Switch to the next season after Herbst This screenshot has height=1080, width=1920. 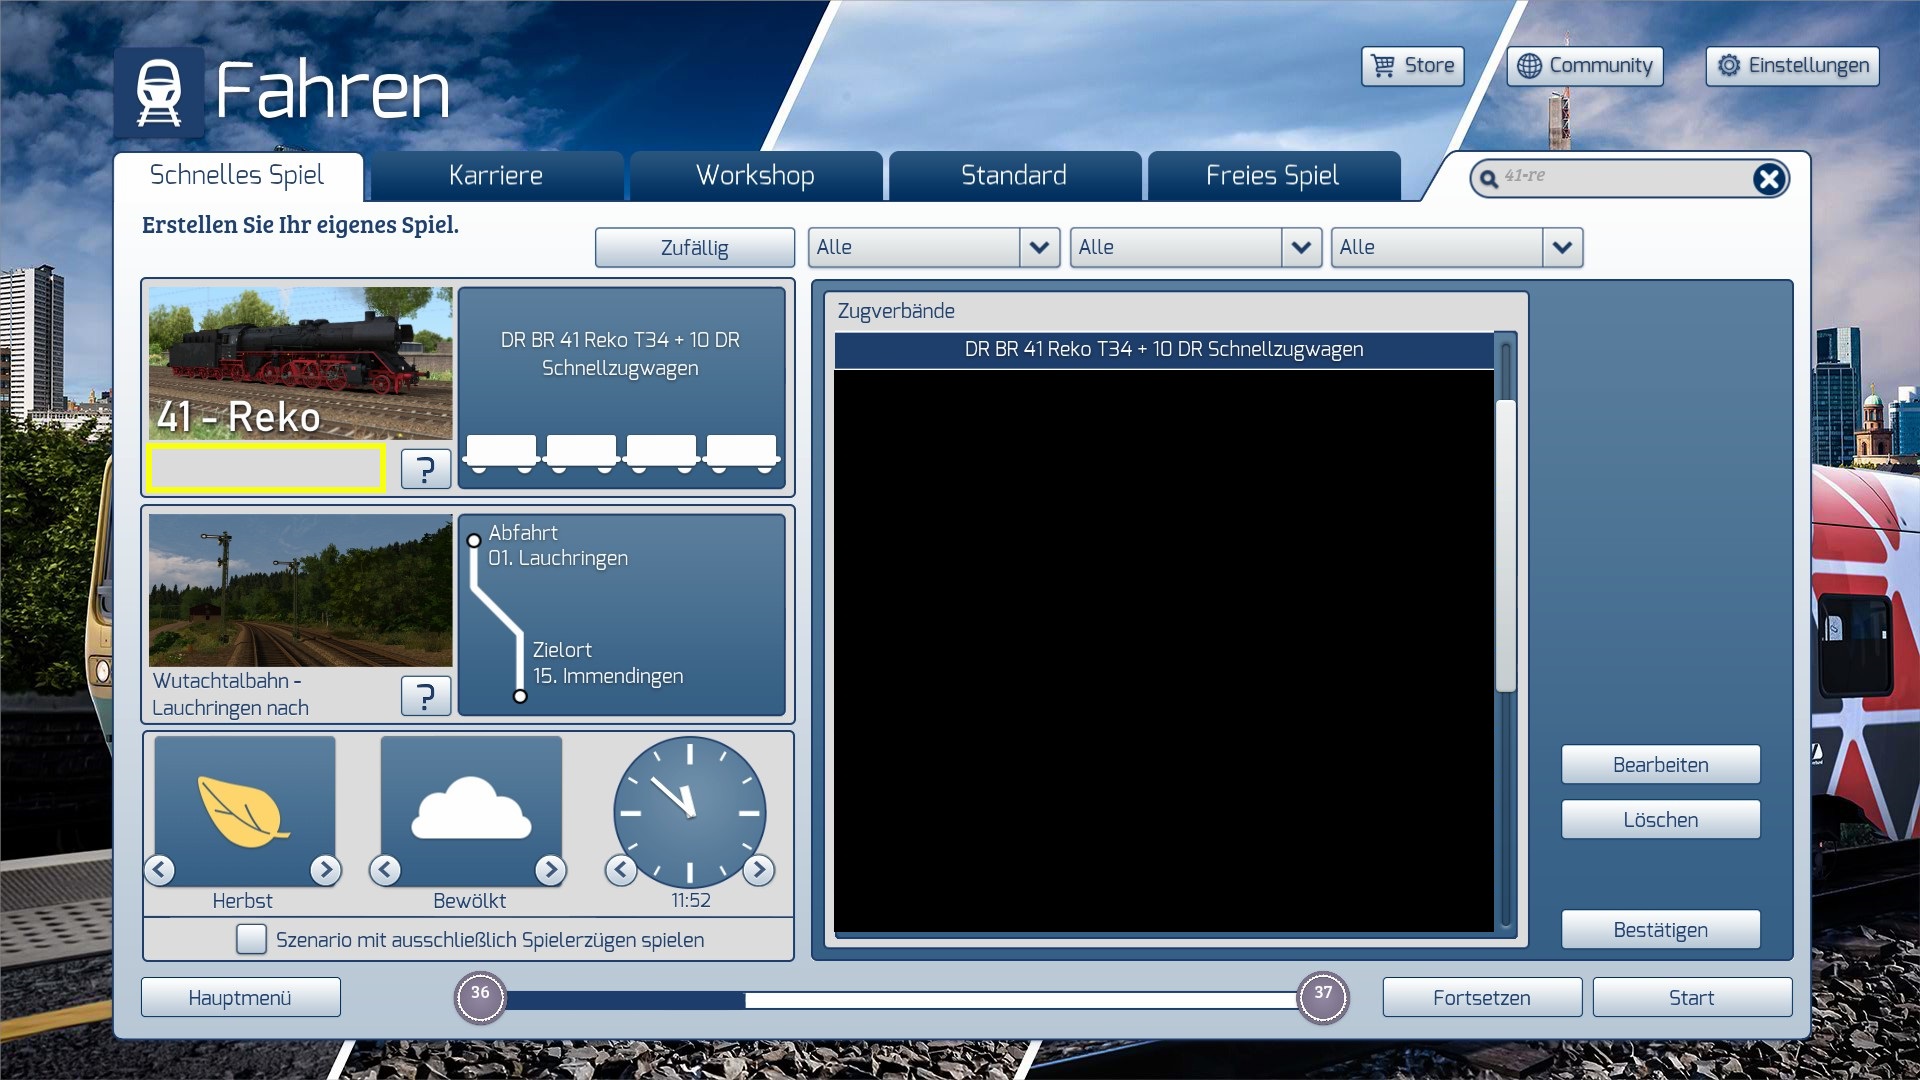pos(325,870)
